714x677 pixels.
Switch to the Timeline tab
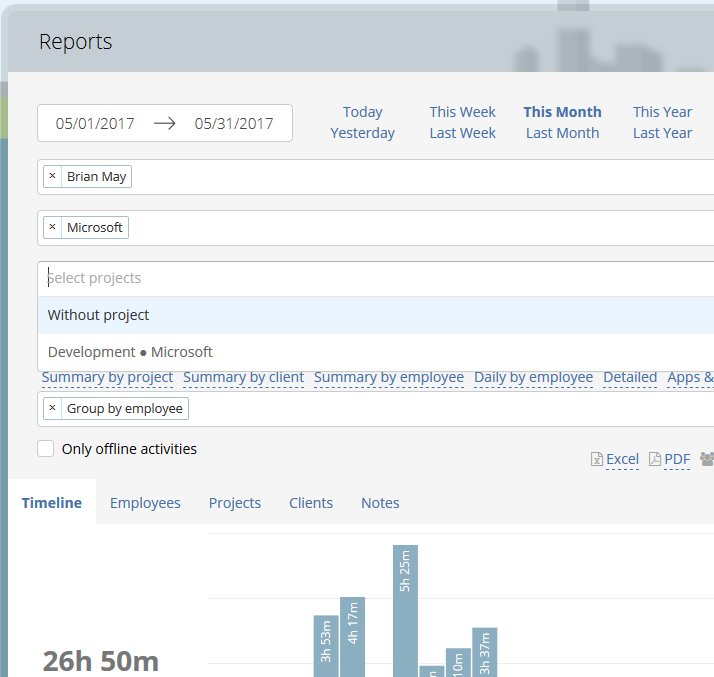(x=52, y=503)
